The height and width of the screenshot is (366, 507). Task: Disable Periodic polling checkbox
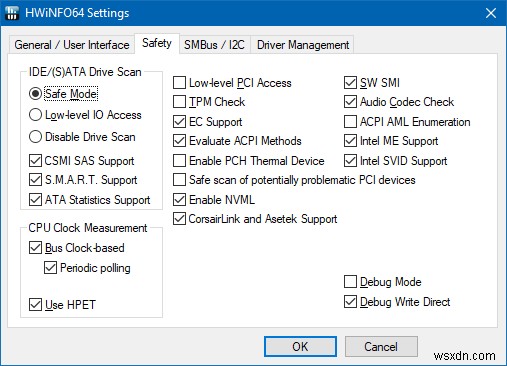pyautogui.click(x=50, y=268)
